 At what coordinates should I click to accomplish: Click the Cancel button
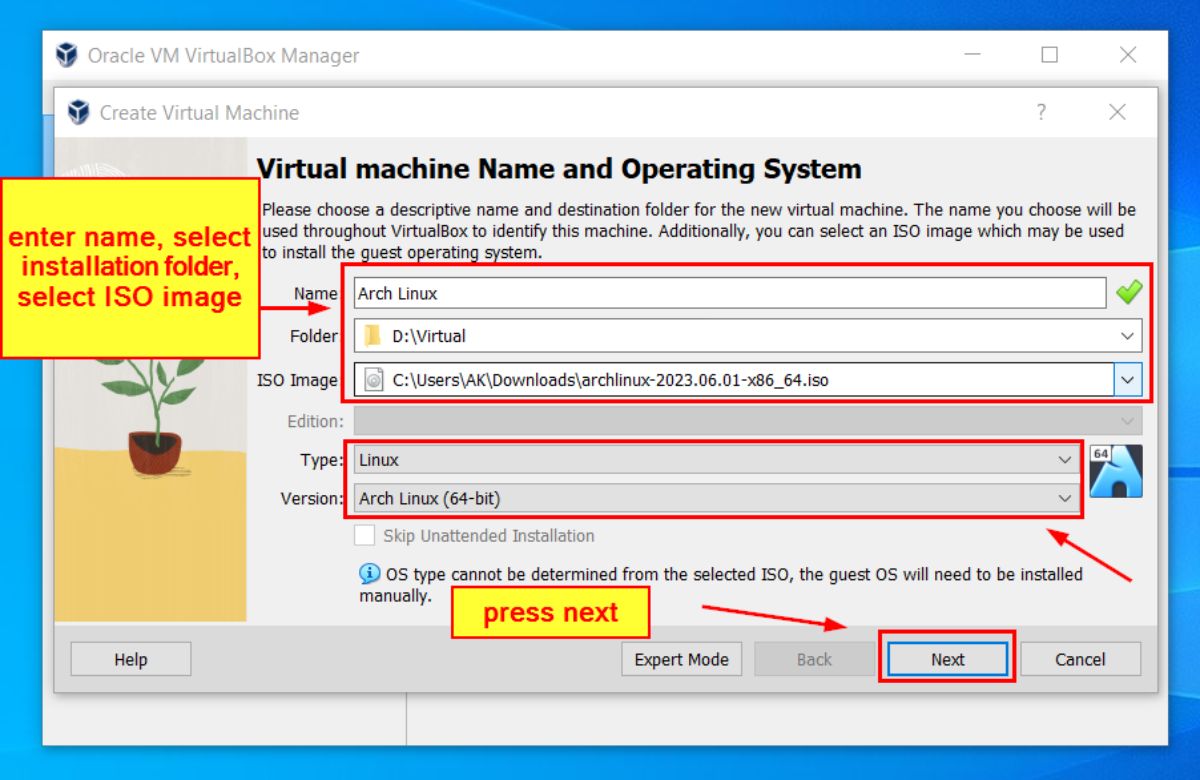pos(1080,658)
